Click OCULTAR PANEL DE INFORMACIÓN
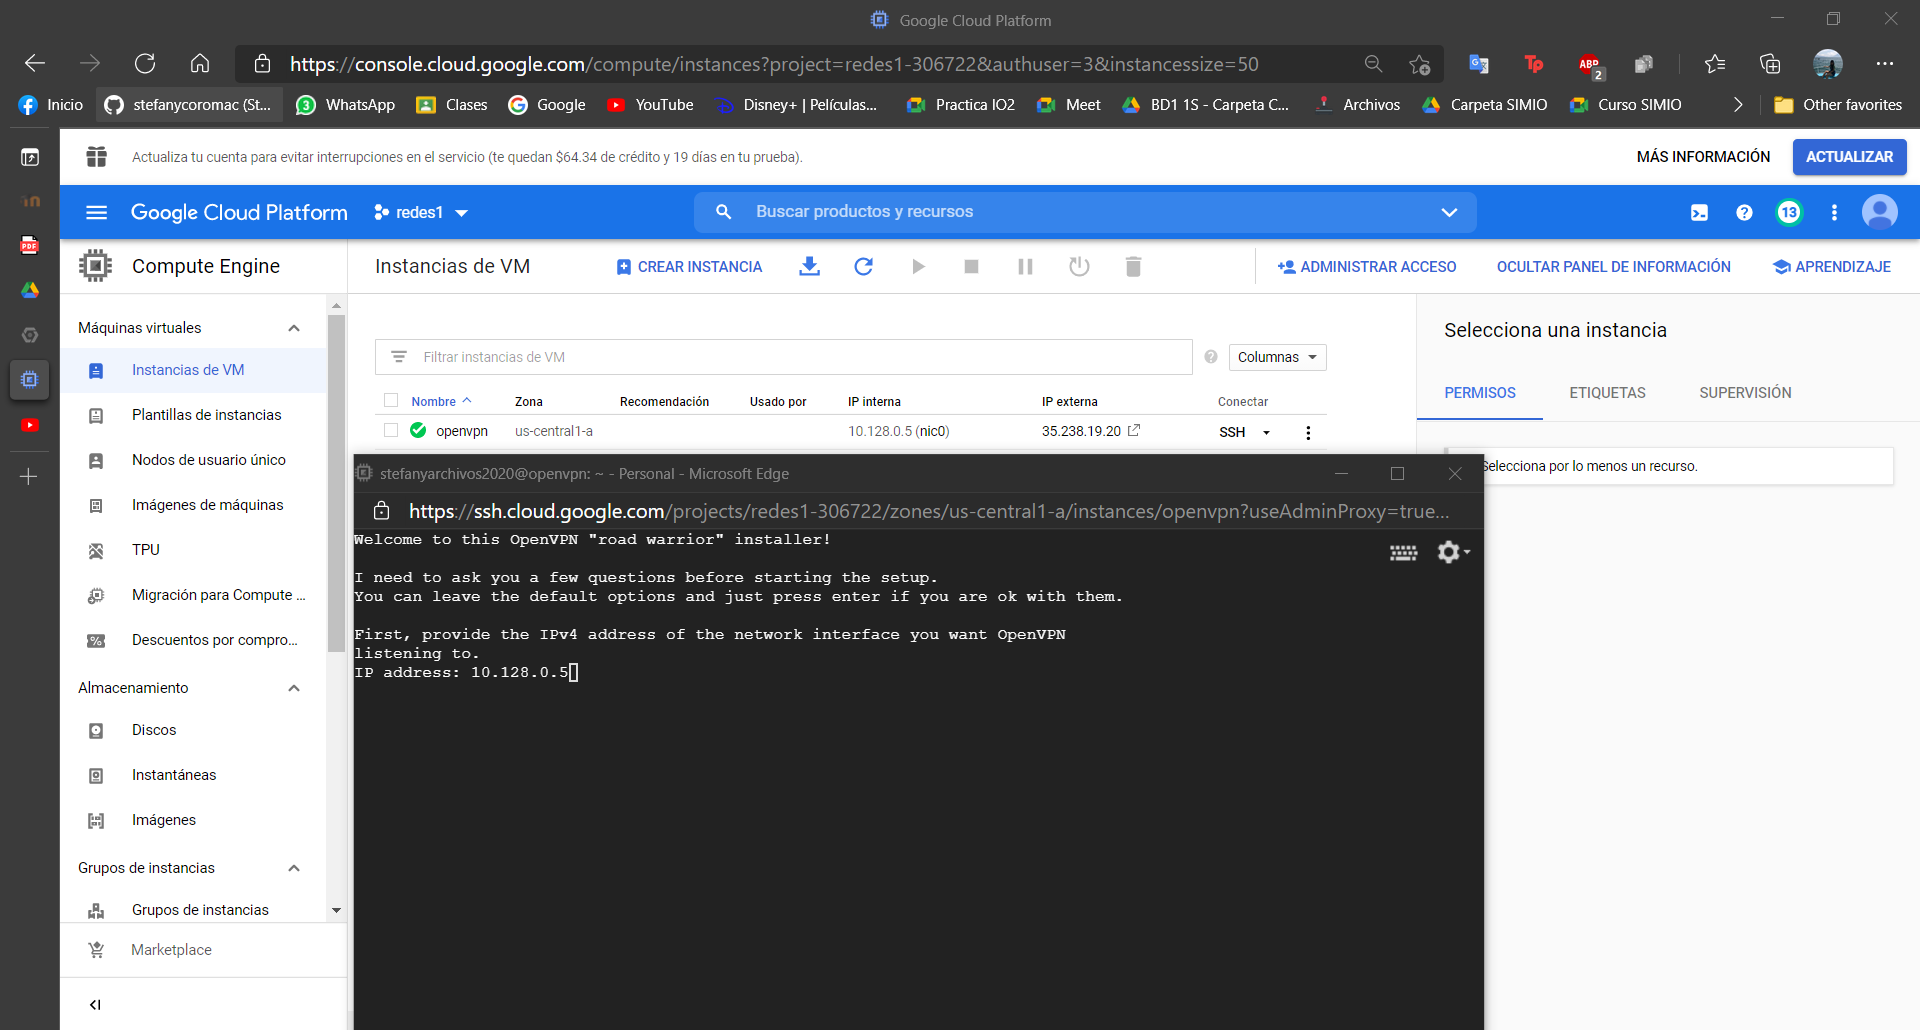 (1613, 267)
